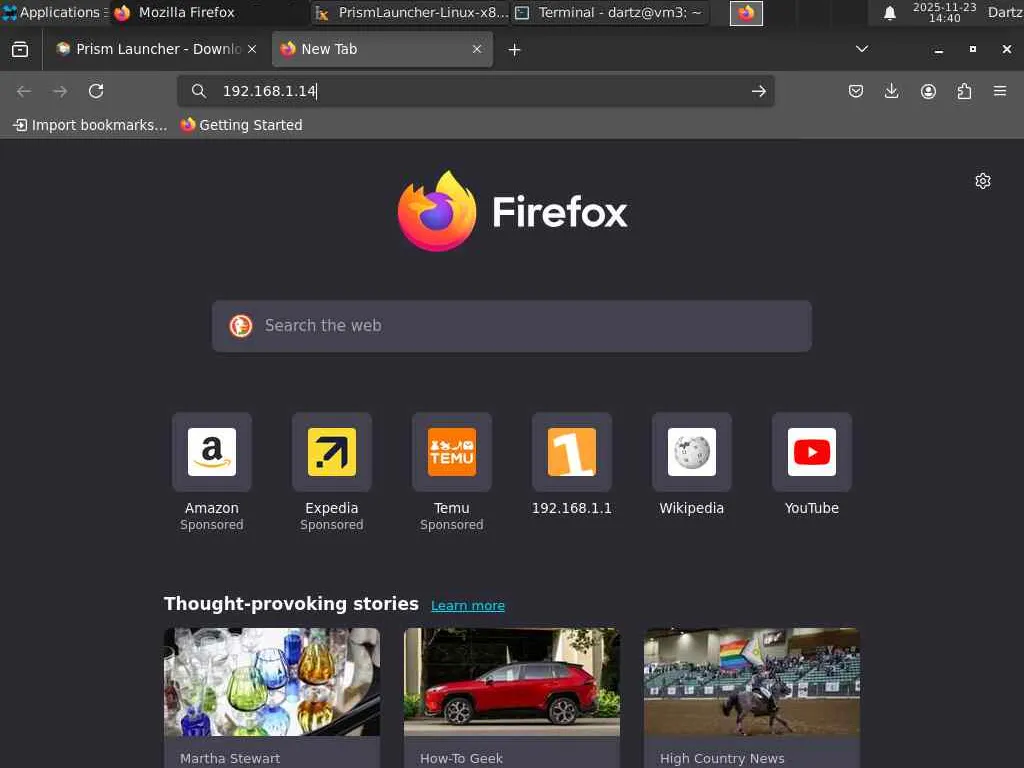Click the Firefox icon-only button in top panel
1024x768 pixels.
[x=746, y=13]
